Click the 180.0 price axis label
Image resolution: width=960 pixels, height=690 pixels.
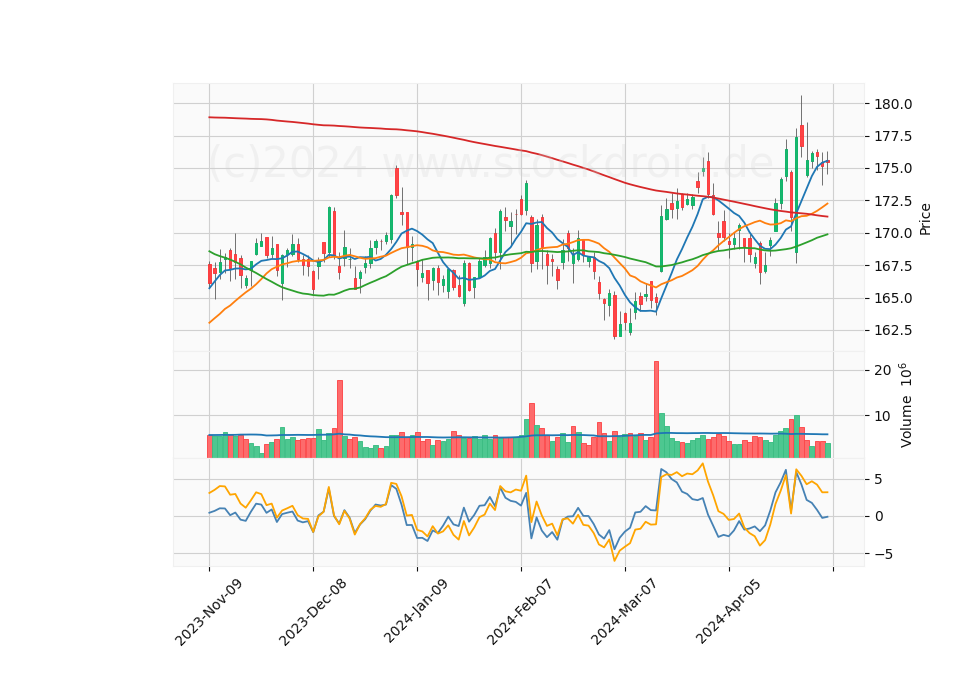click(x=891, y=104)
